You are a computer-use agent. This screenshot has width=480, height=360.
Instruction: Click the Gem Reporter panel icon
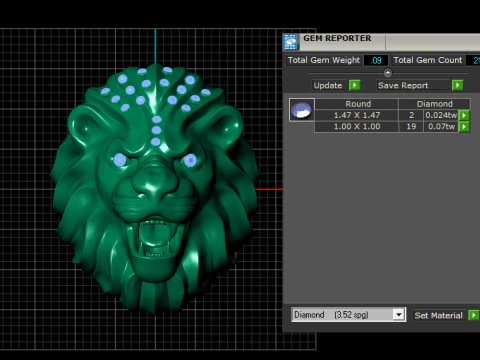(x=291, y=42)
